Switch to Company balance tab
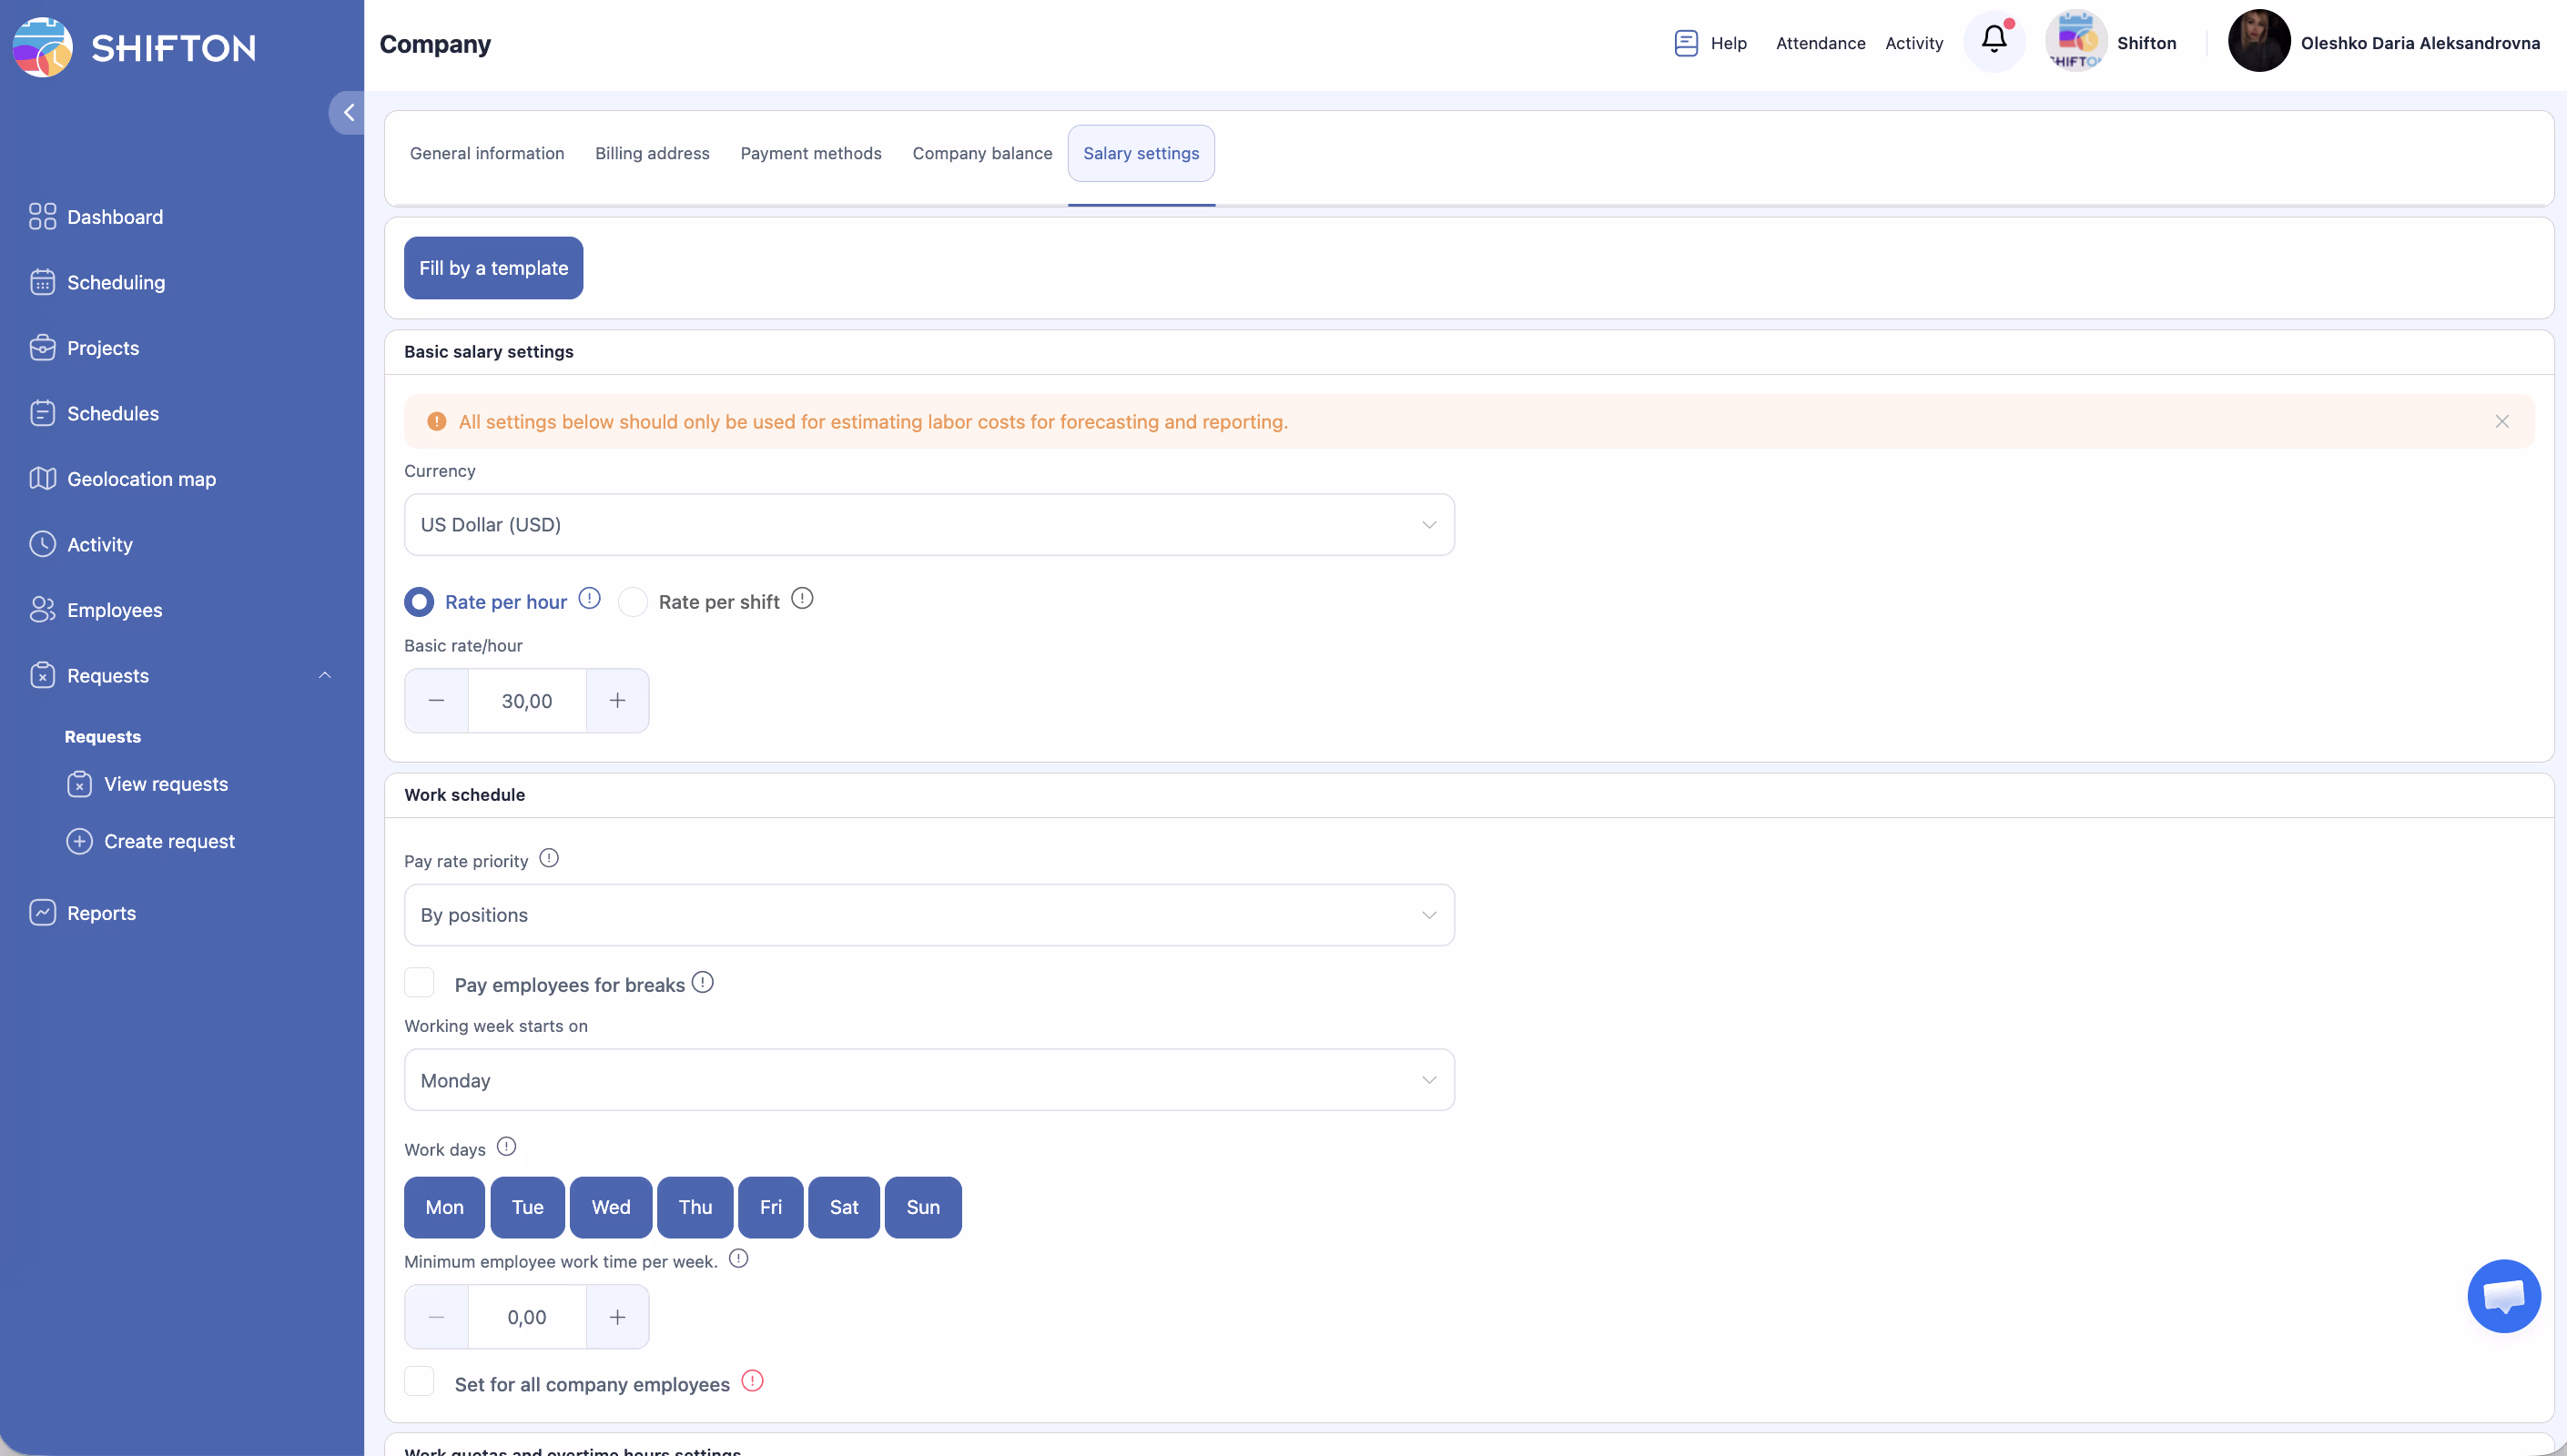Viewport: 2567px width, 1456px height. [x=982, y=153]
